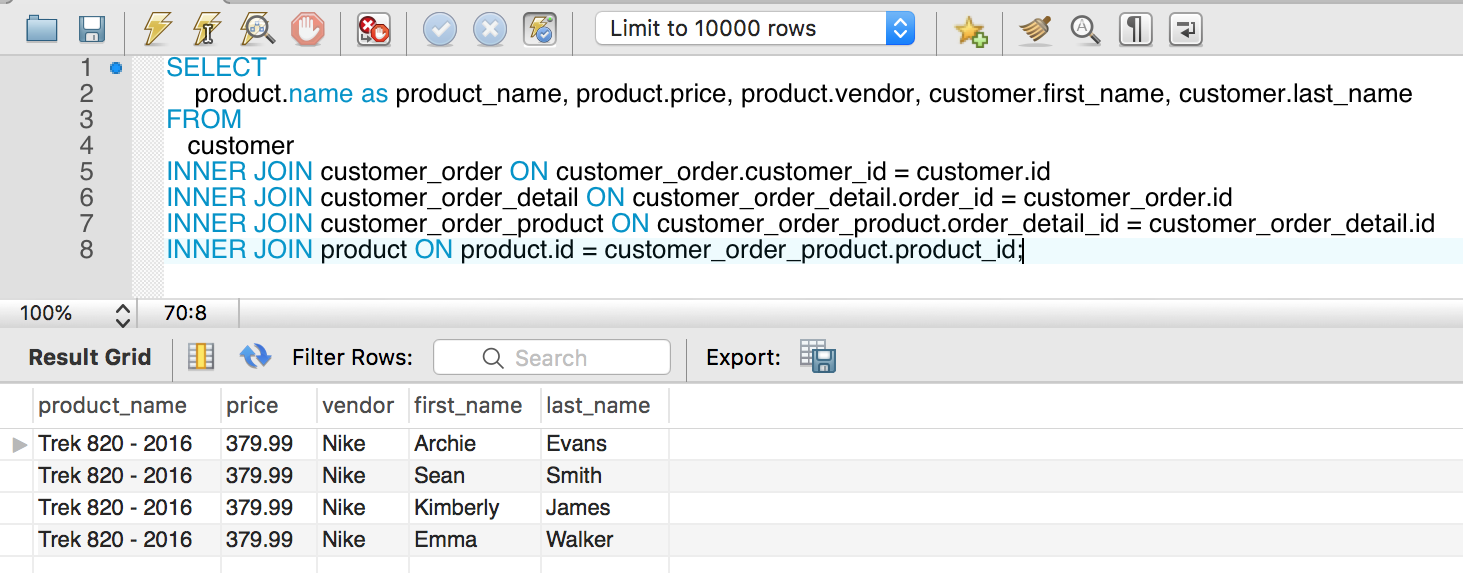Click cursor position indicator 70:8
This screenshot has height=573, width=1463.
(185, 314)
